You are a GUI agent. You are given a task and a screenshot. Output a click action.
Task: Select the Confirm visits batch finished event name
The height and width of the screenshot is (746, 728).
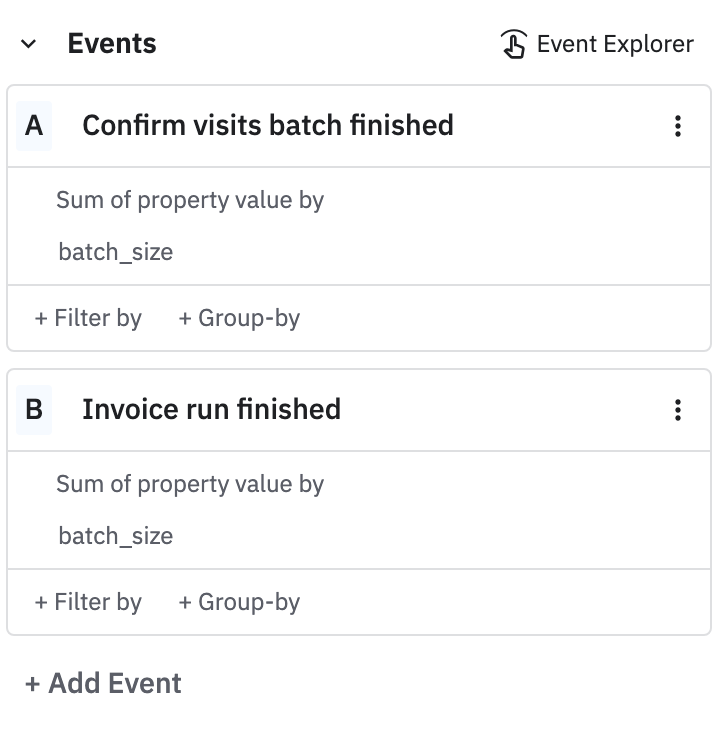(x=267, y=126)
